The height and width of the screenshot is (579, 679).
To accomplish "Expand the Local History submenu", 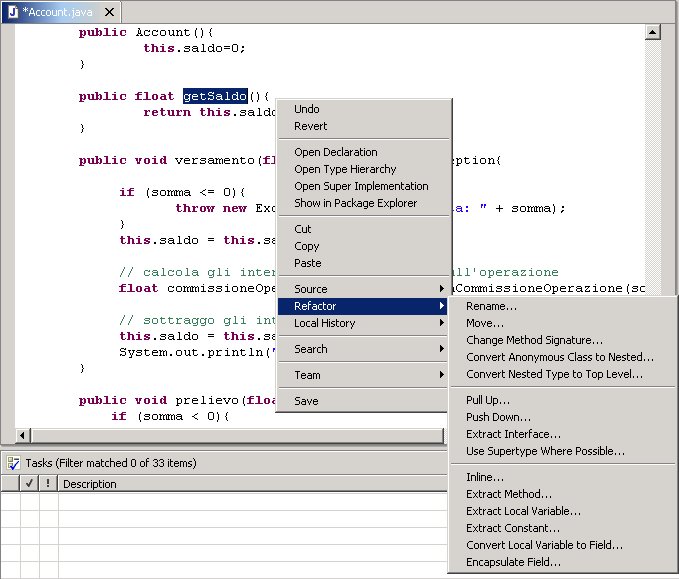I will pos(362,323).
